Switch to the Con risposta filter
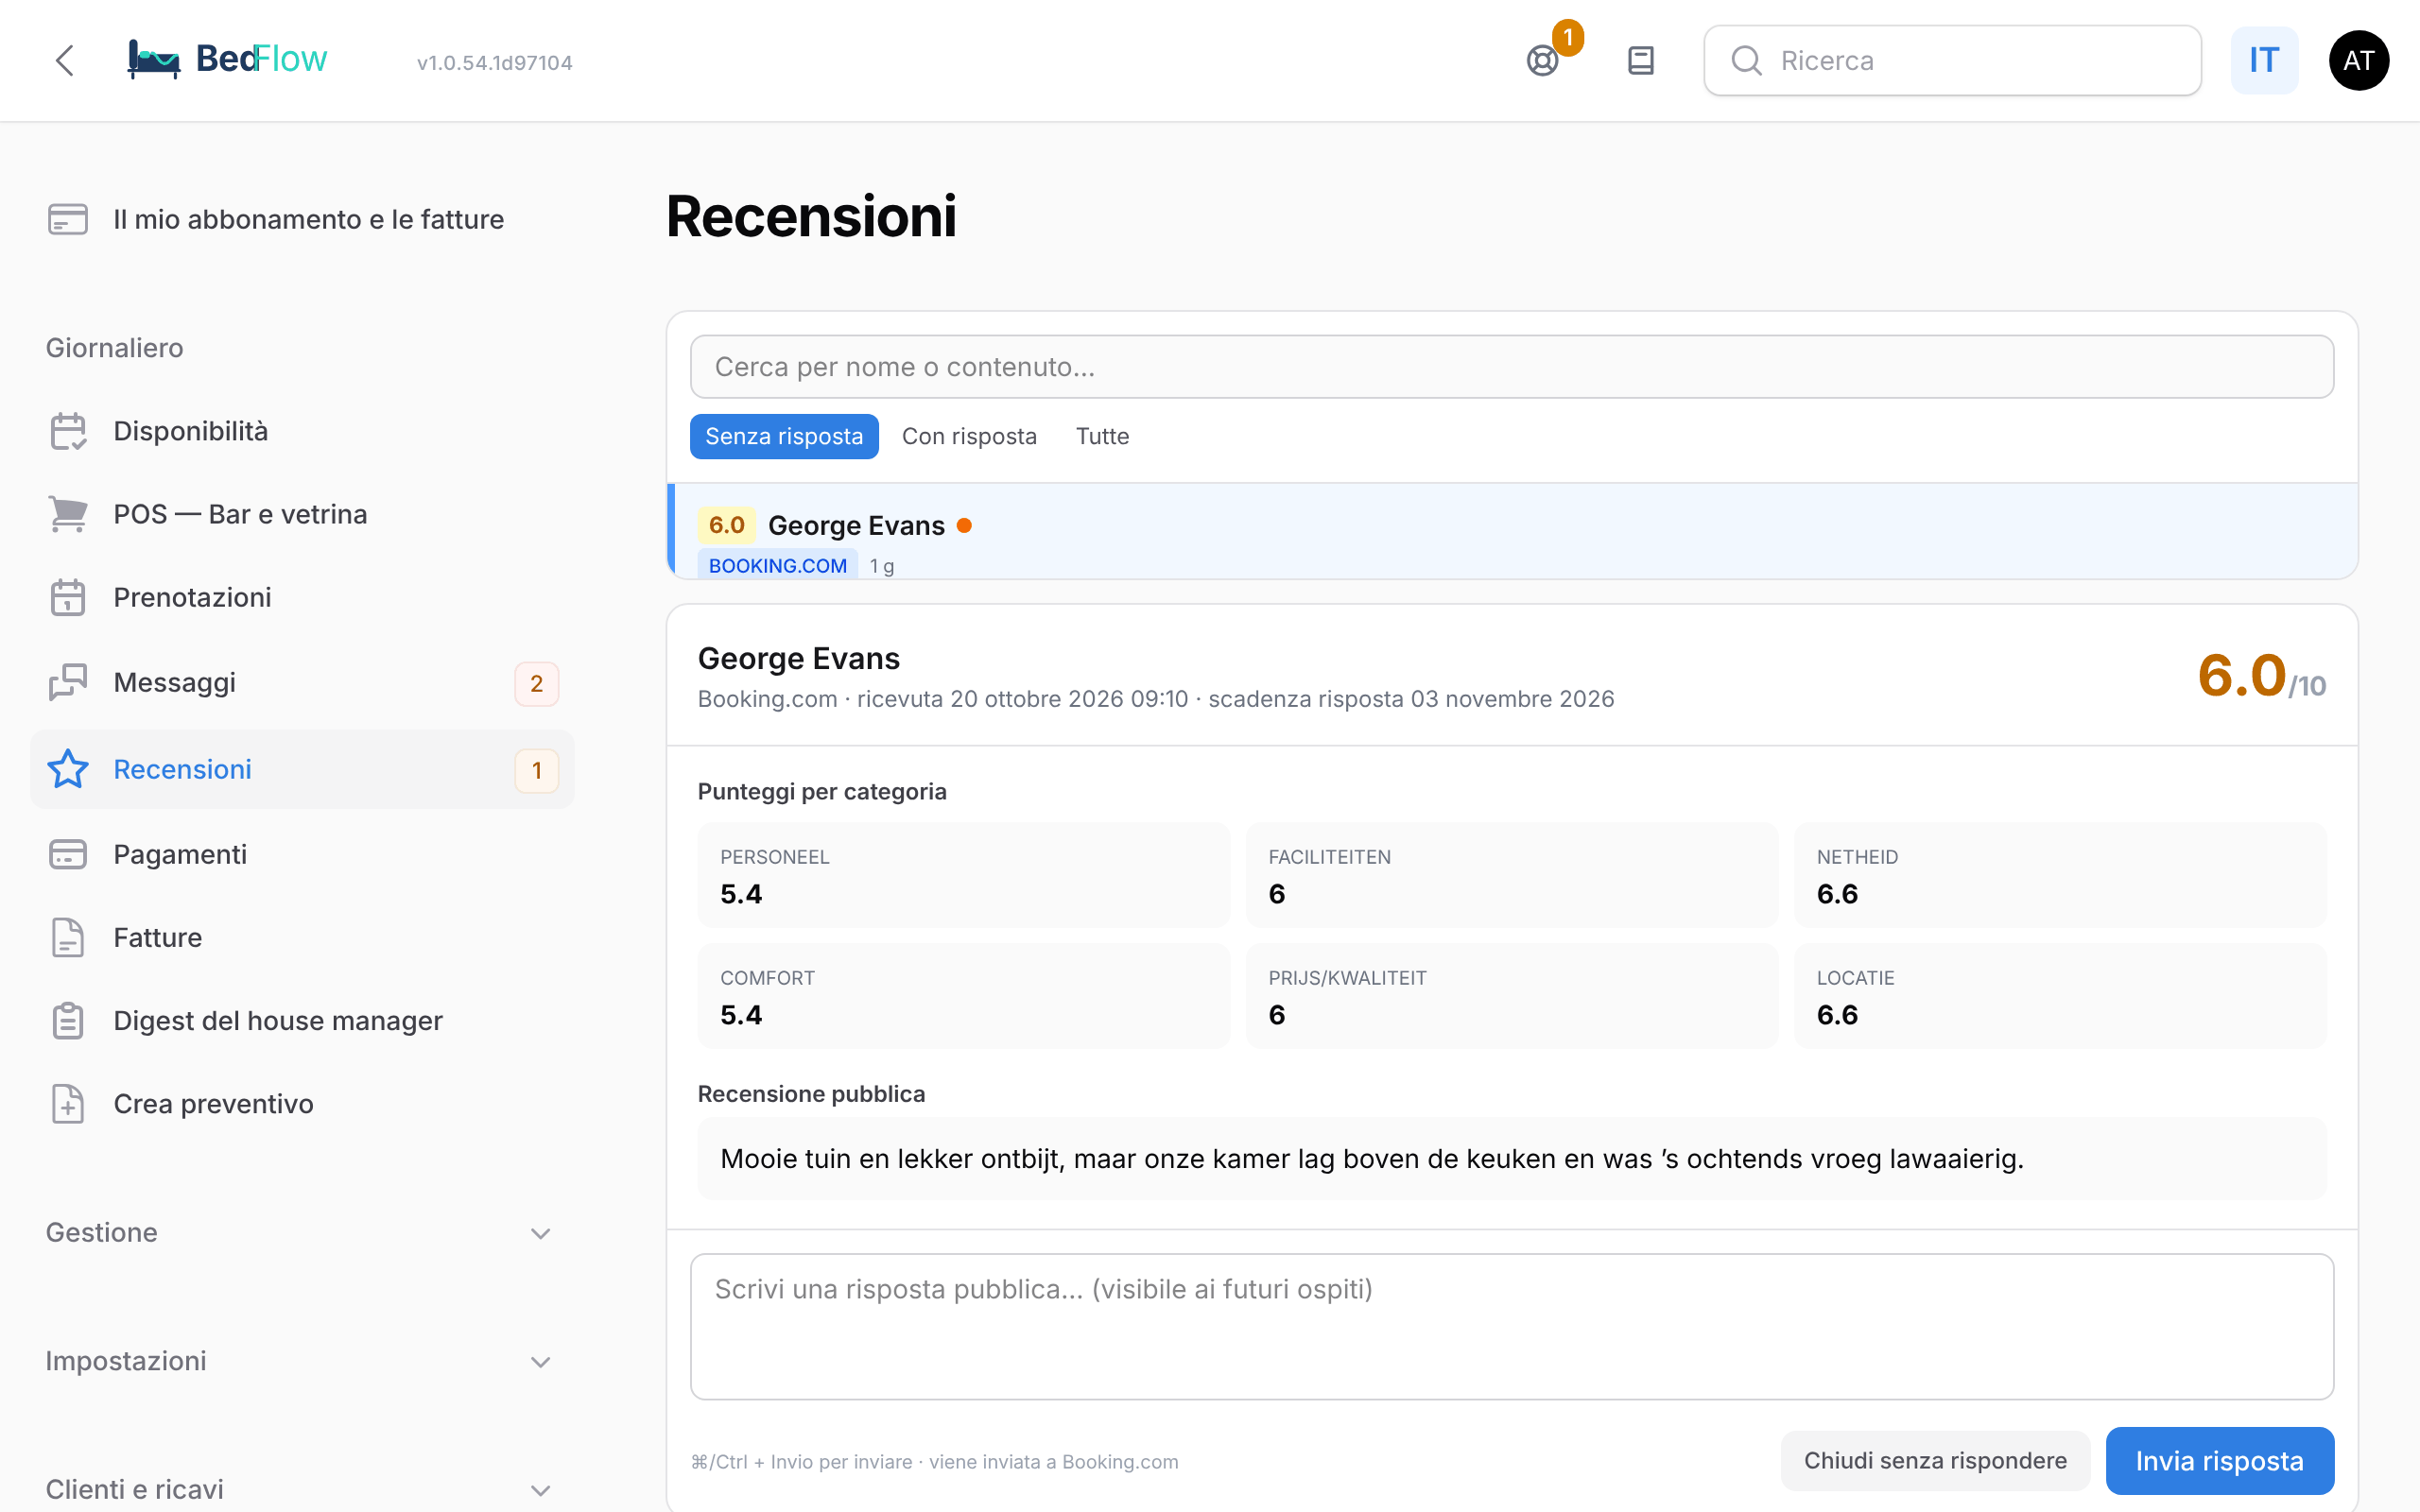 coord(969,436)
